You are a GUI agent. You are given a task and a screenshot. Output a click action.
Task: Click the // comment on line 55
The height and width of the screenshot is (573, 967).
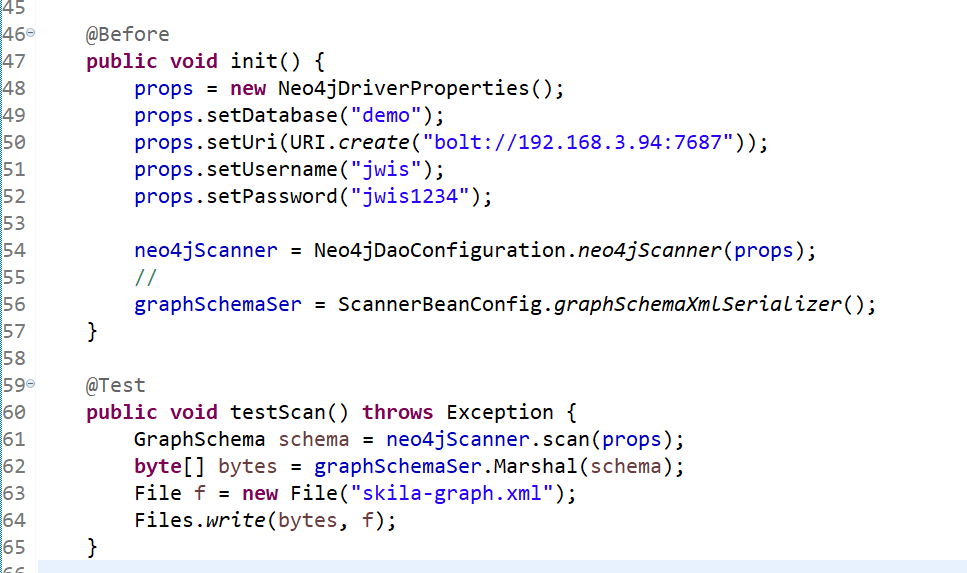tap(146, 278)
